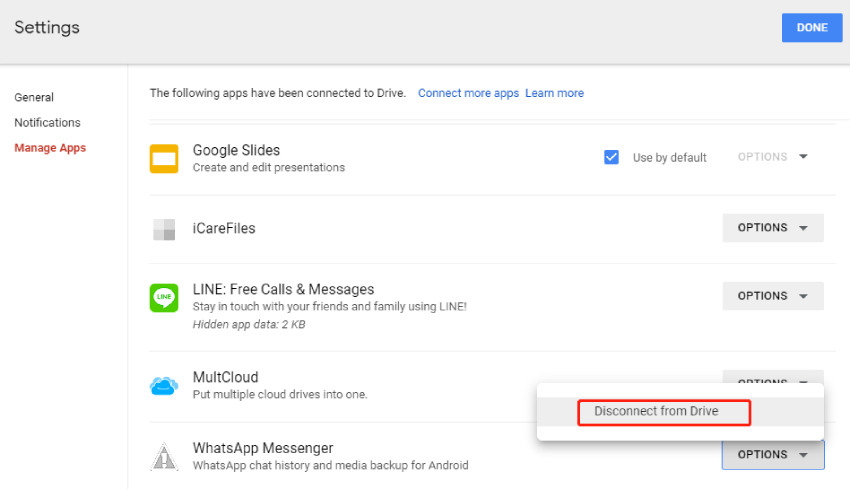This screenshot has height=489, width=850.
Task: Click 'Hidden app data: 2 KB' text
Action: pyautogui.click(x=249, y=325)
